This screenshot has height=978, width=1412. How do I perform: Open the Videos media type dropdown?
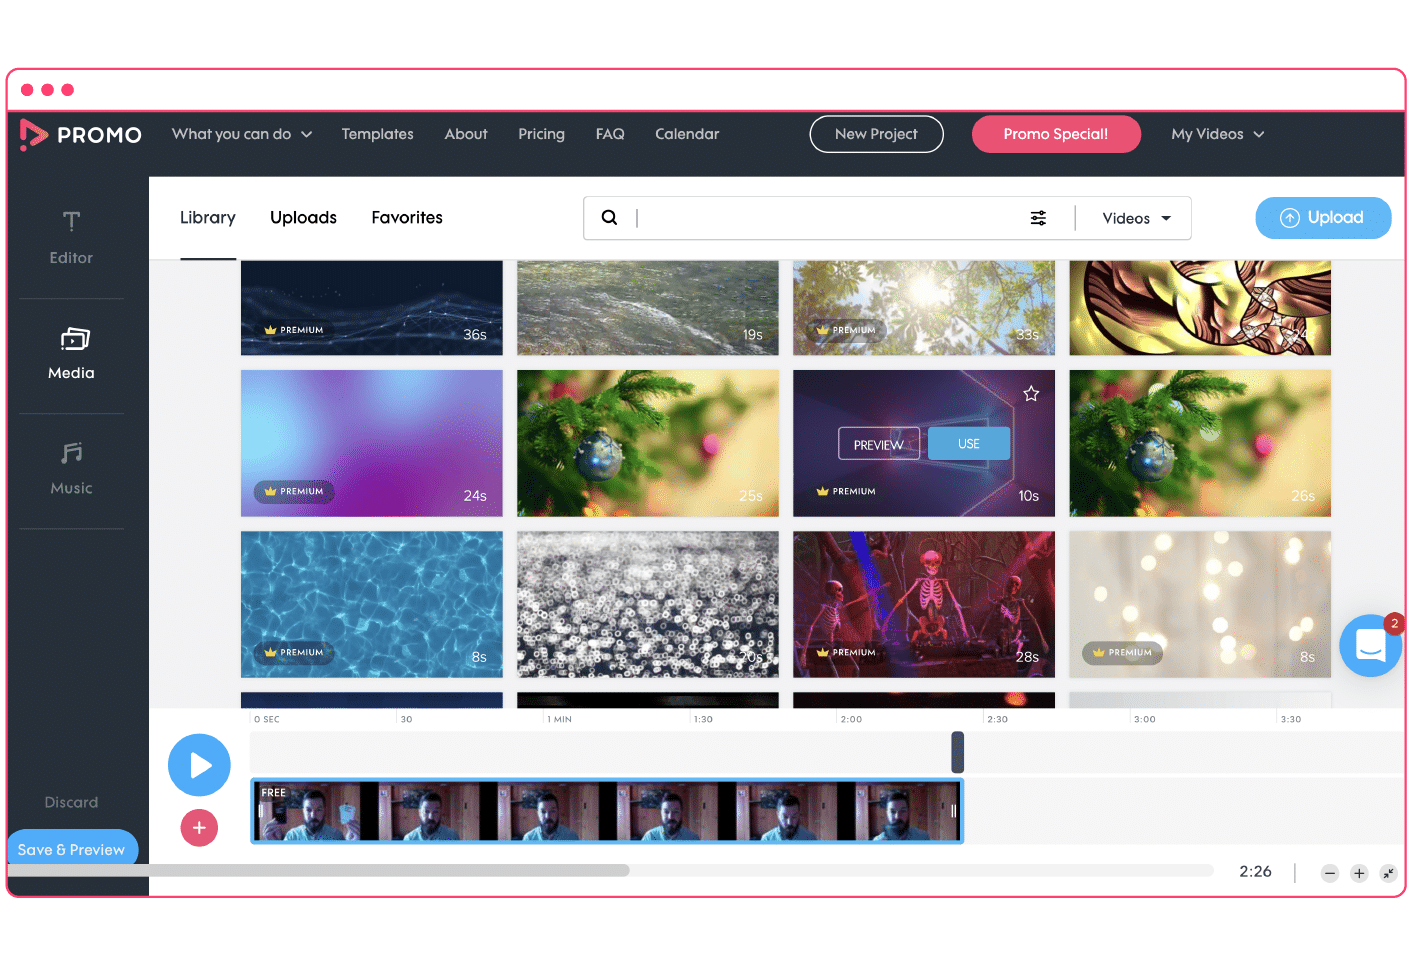point(1134,217)
